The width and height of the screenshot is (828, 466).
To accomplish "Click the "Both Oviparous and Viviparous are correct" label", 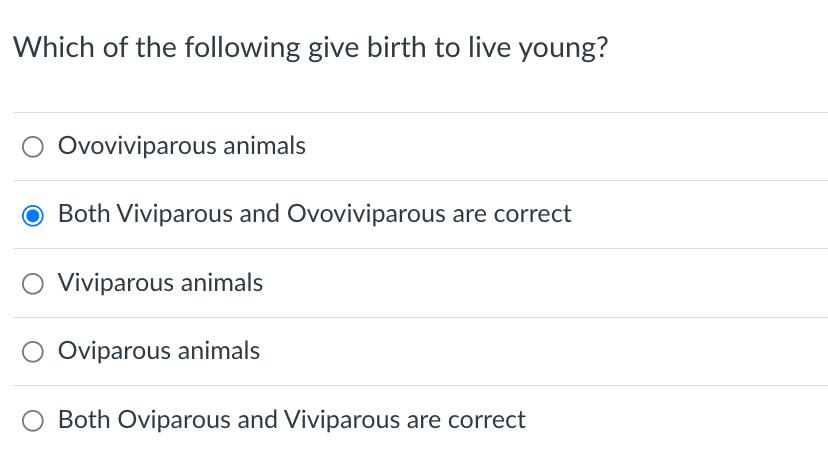I will point(292,420).
